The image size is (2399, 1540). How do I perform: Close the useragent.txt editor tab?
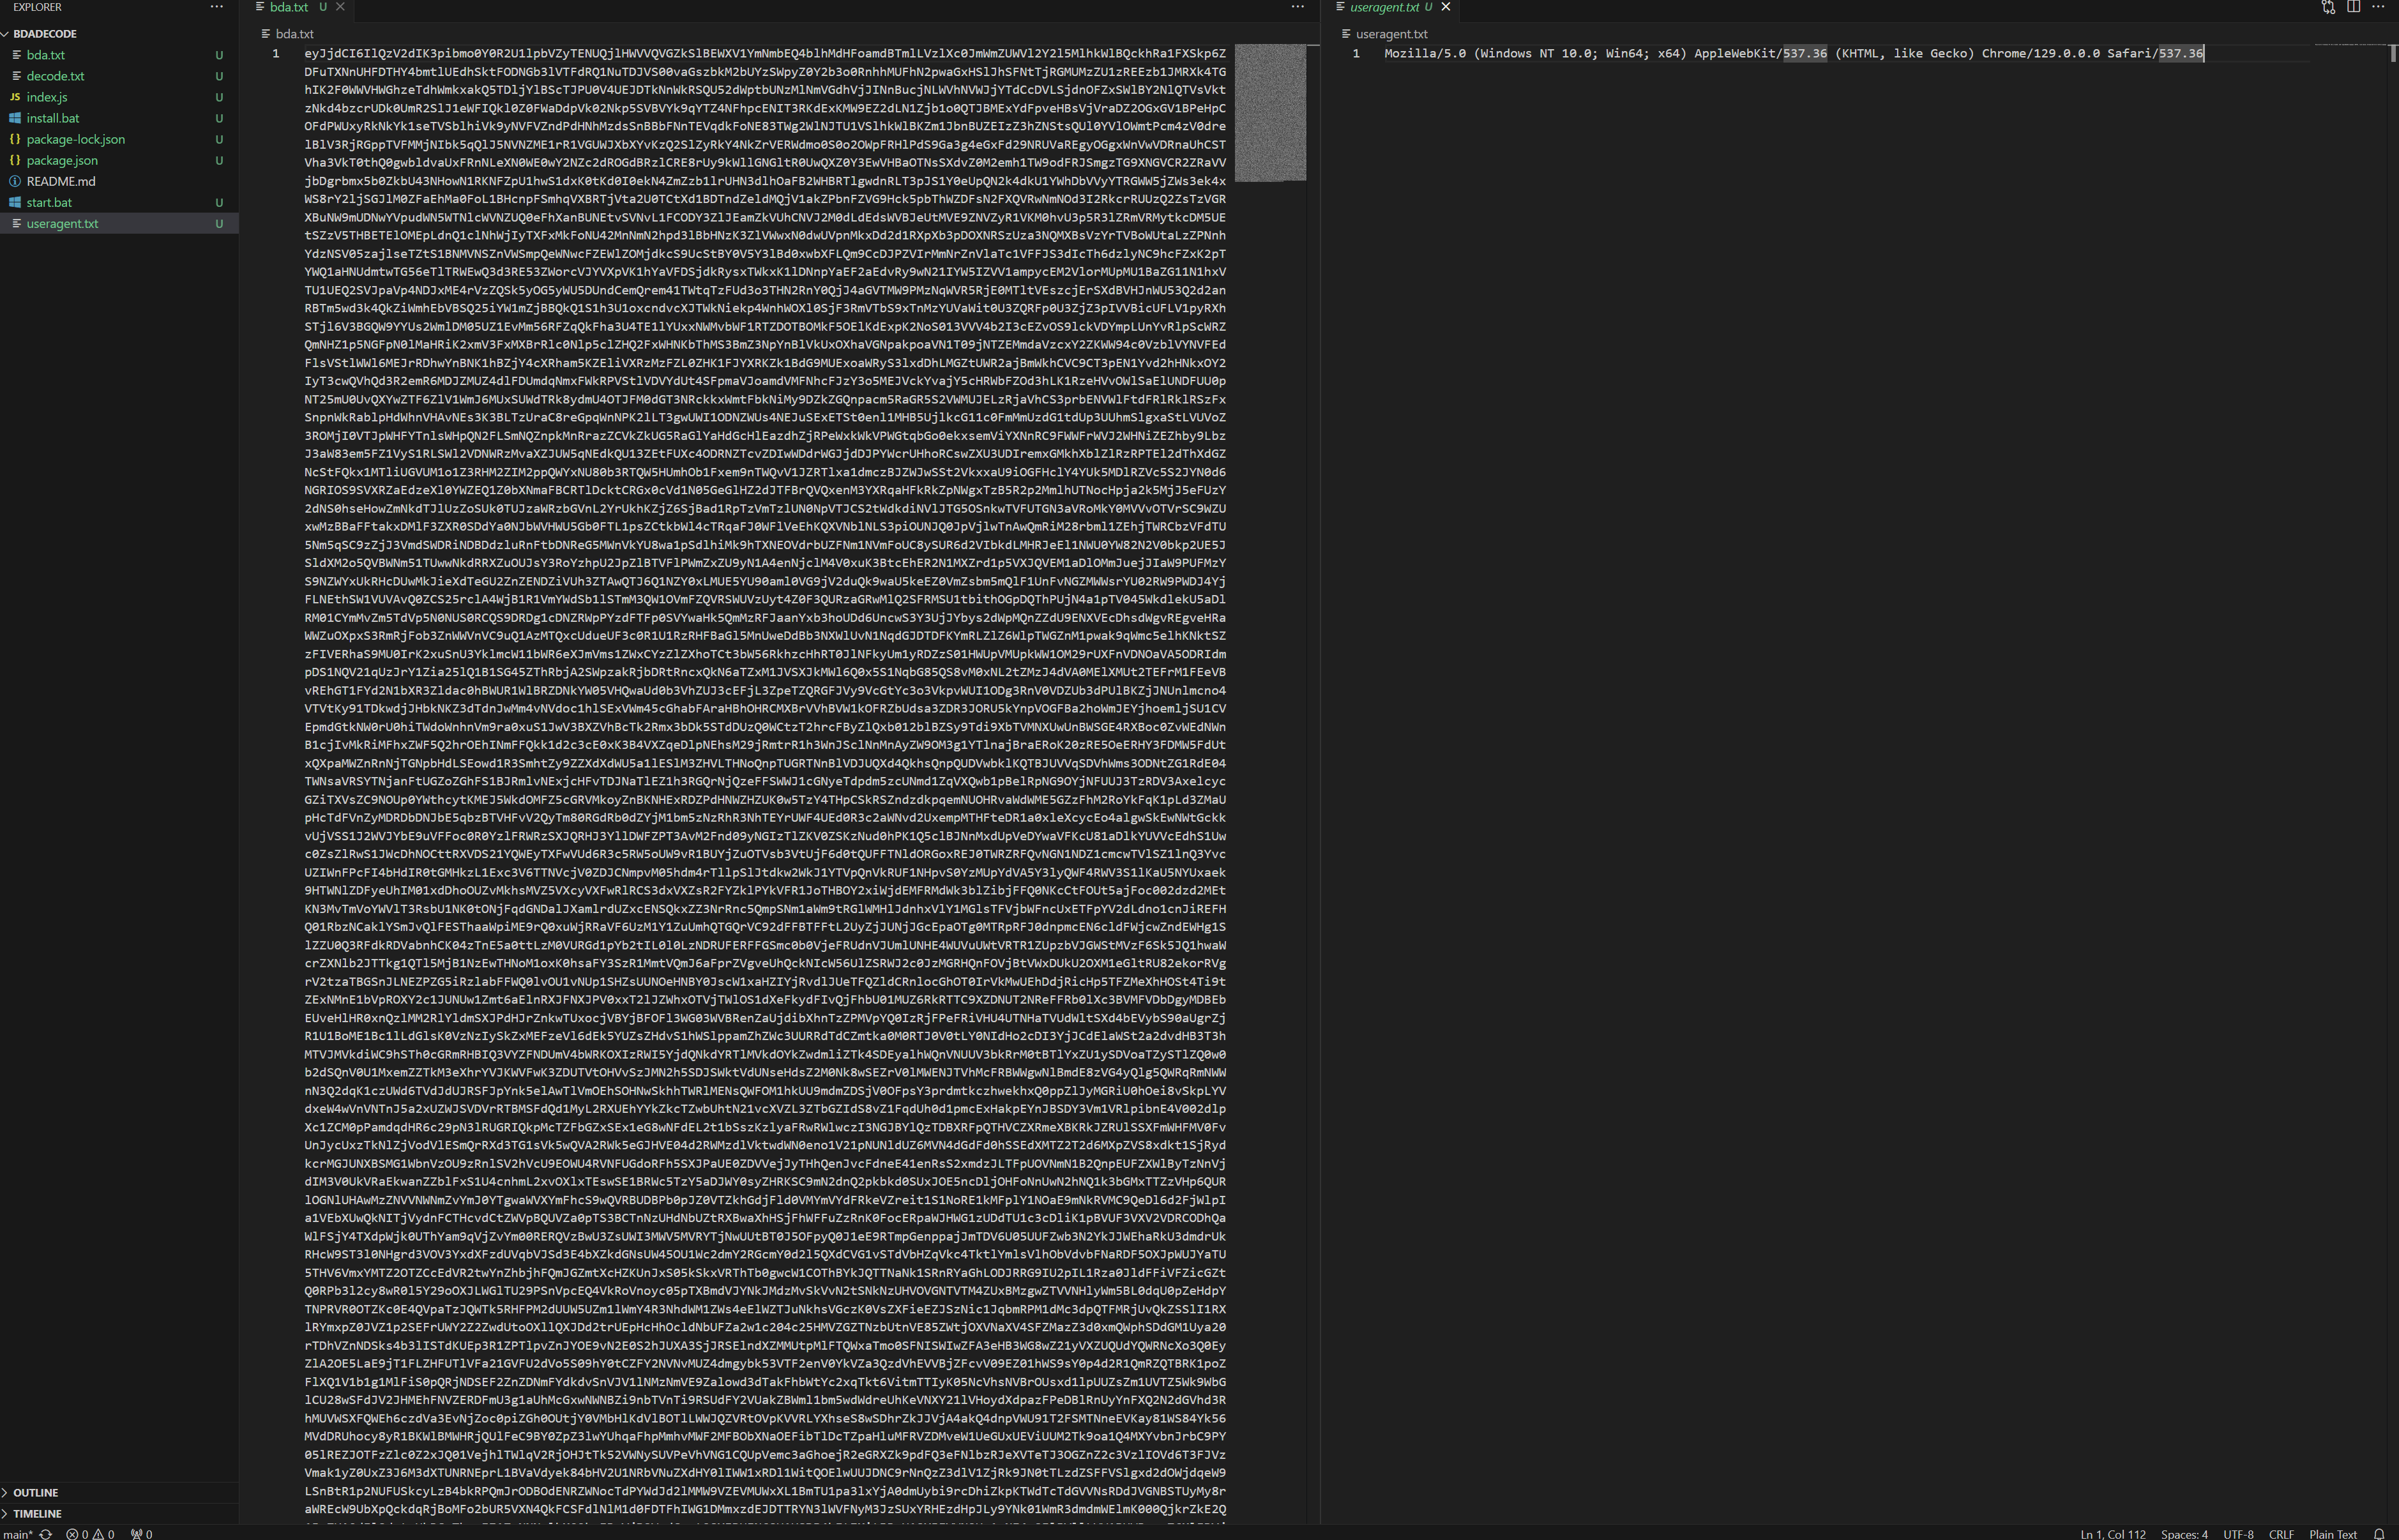[x=1445, y=7]
